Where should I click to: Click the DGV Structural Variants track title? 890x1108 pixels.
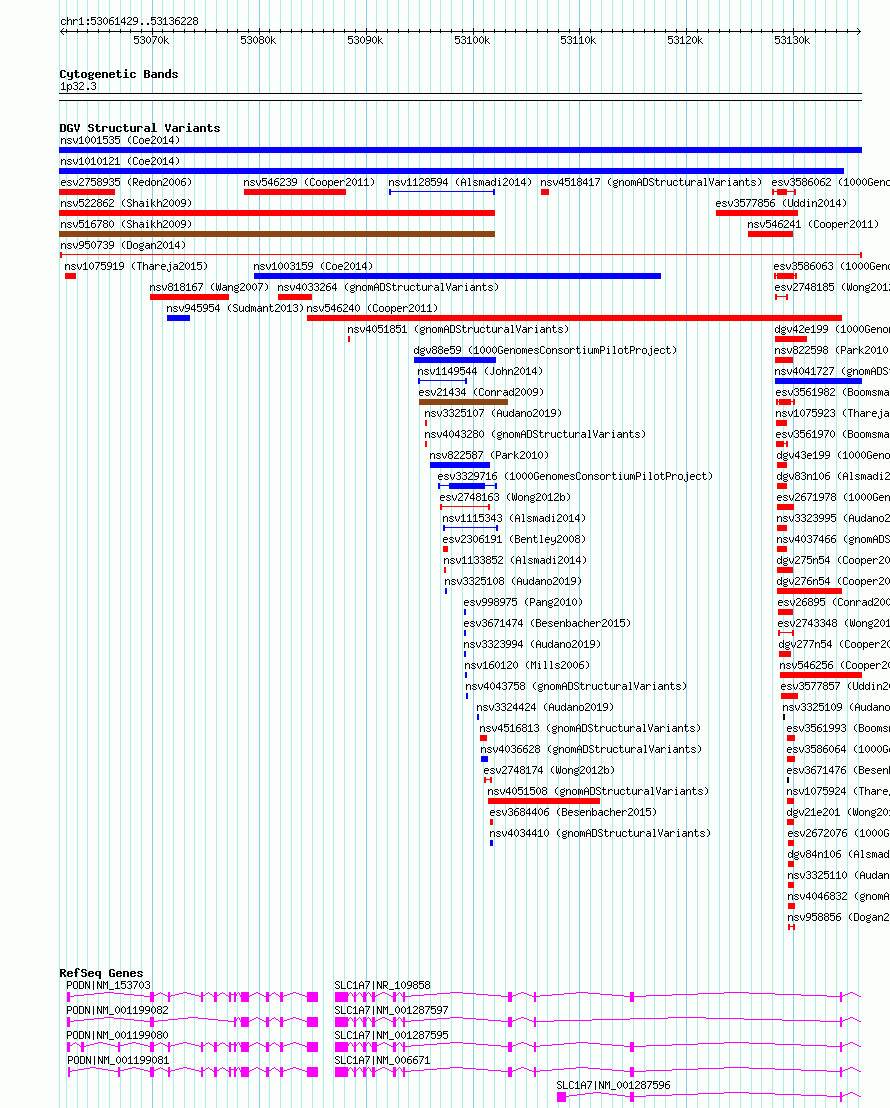(140, 129)
